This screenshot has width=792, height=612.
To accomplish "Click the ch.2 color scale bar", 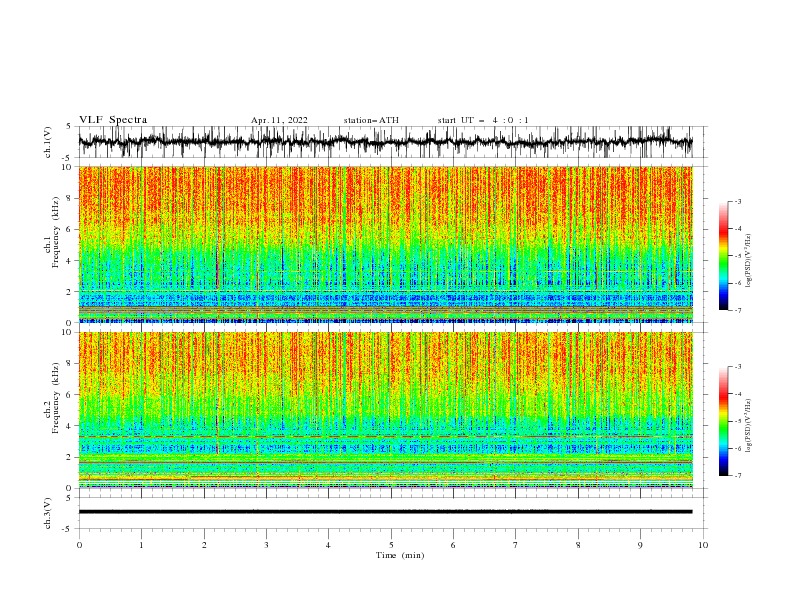I will coord(723,421).
